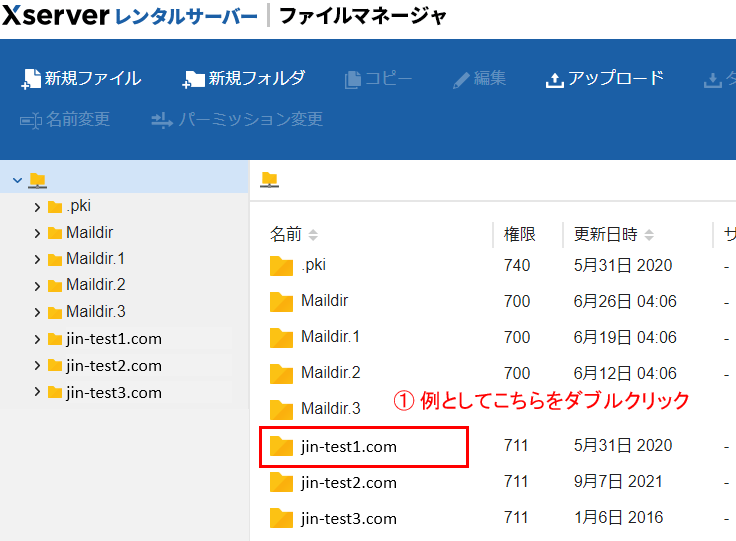Click 編集 toolbar label
The image size is (736, 541).
(490, 78)
